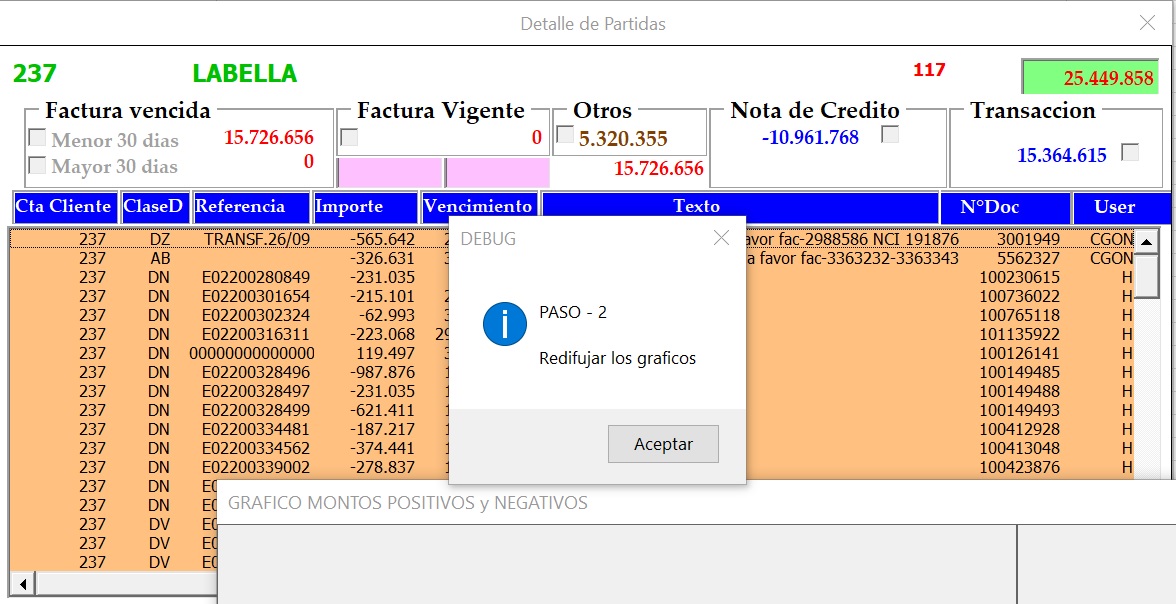Click the Importe column header
The image size is (1176, 604).
click(x=365, y=207)
